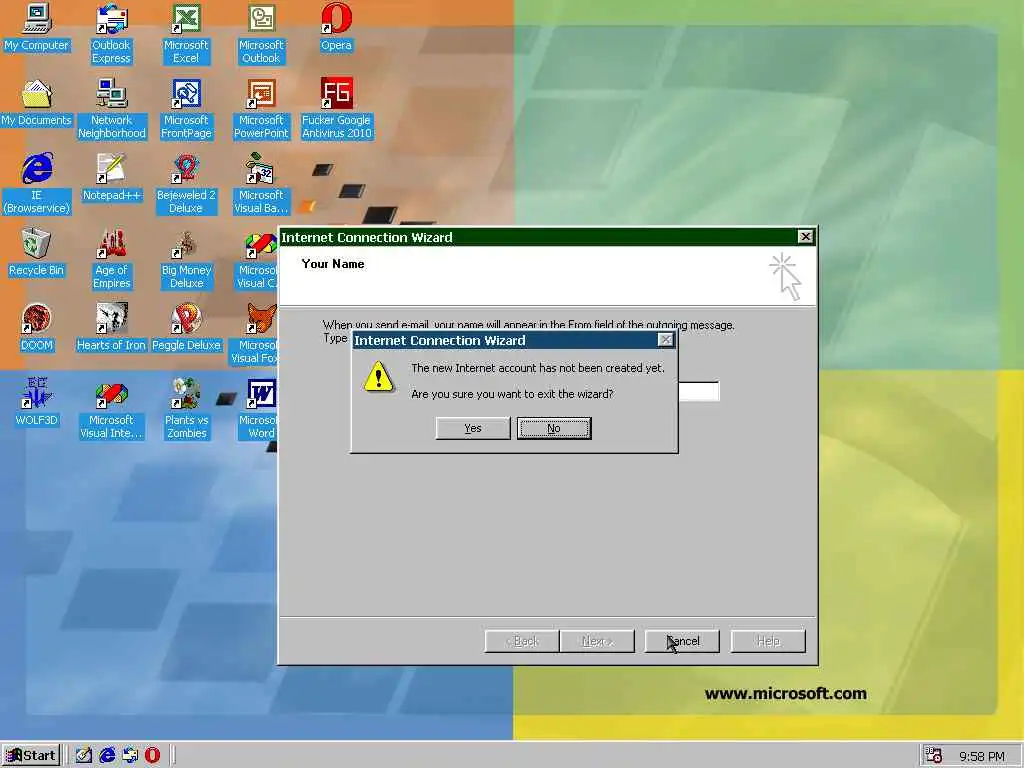Select Hearts of Iron icon
The image size is (1024, 768).
[111, 328]
